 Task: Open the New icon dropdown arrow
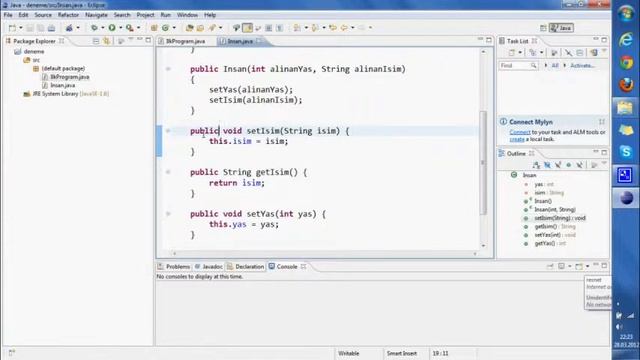click(x=21, y=28)
